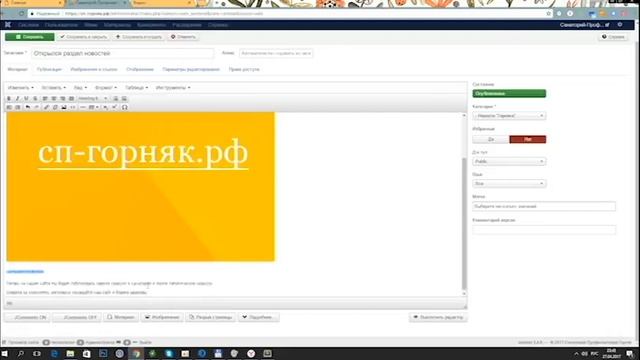The image size is (640, 360).
Task: Click the bullet list icon
Action: point(116,98)
